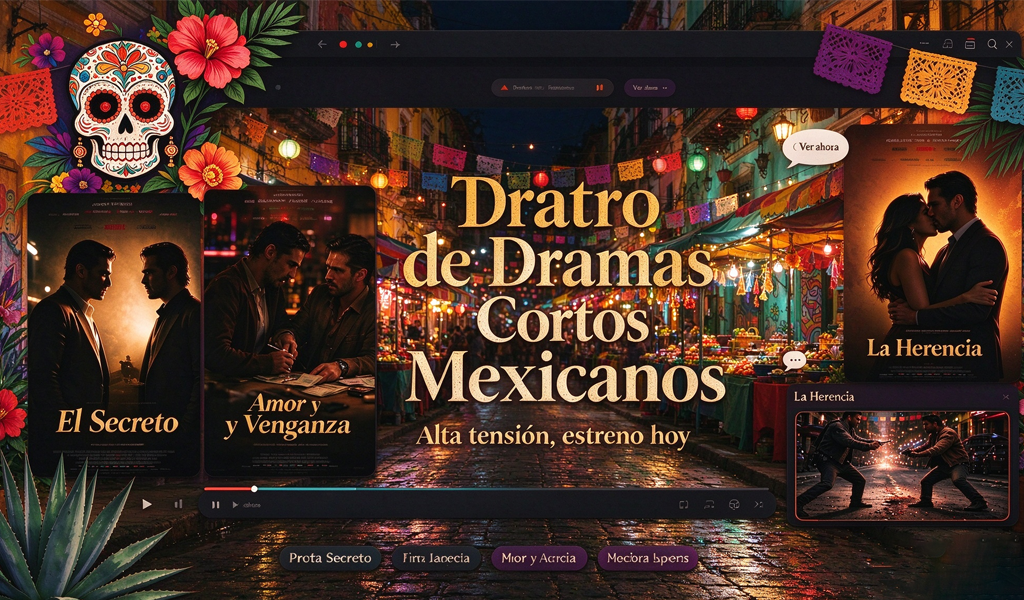The width and height of the screenshot is (1024, 600).
Task: Select the 'Firrz Janecia' chip
Action: (x=436, y=558)
